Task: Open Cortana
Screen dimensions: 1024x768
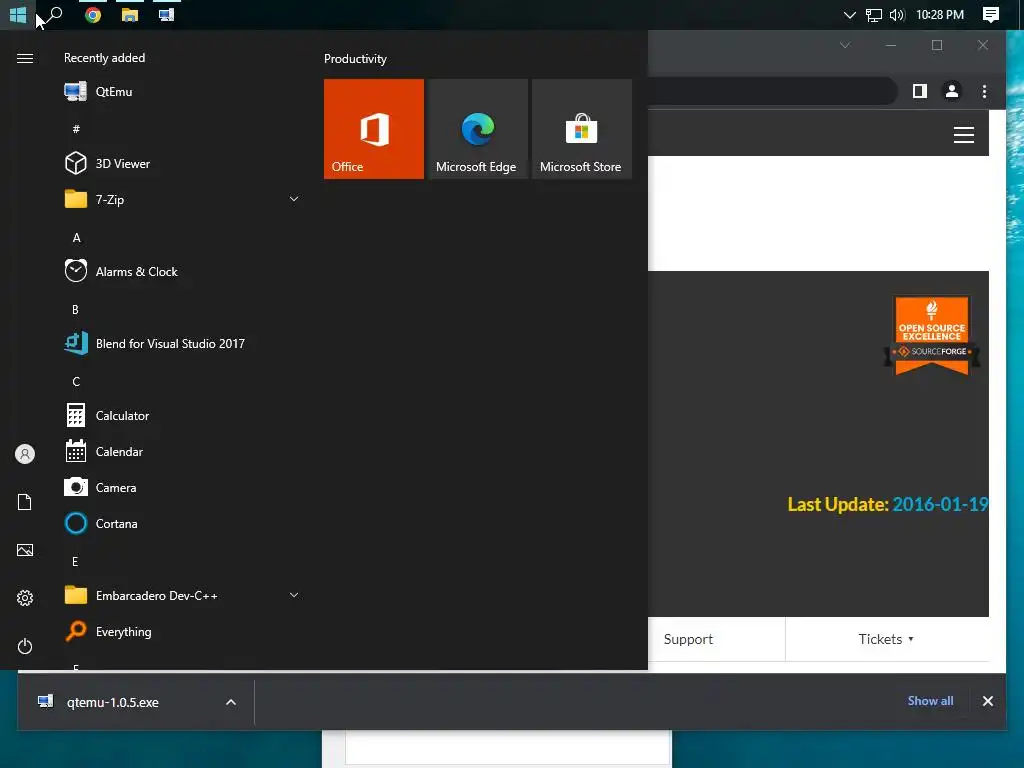Action: (x=182, y=523)
